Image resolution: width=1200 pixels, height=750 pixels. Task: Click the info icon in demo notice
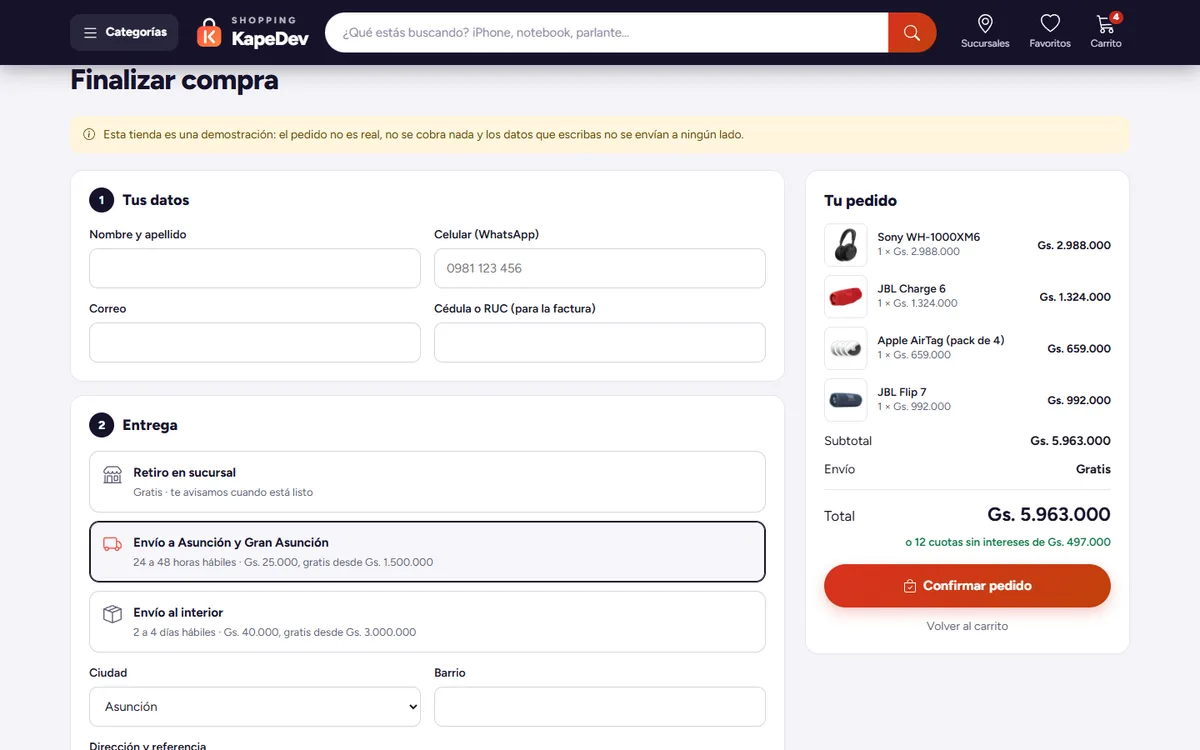(x=89, y=134)
